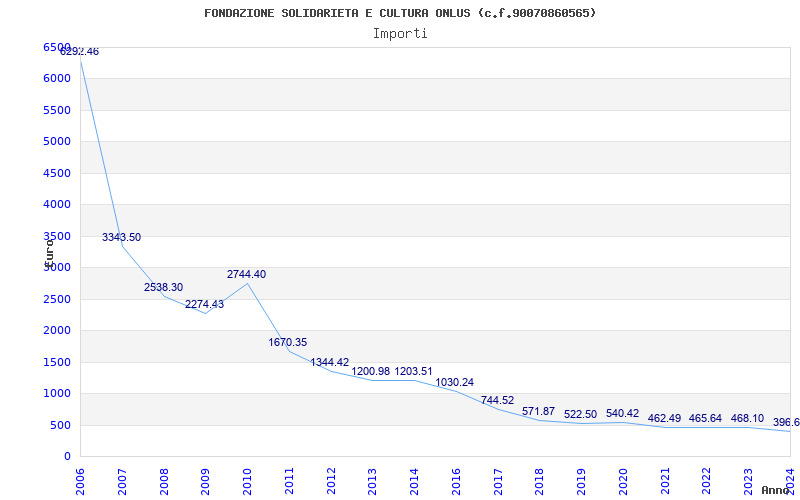Click the 500 y-axis tick label
The image size is (800, 500).
coord(60,426)
